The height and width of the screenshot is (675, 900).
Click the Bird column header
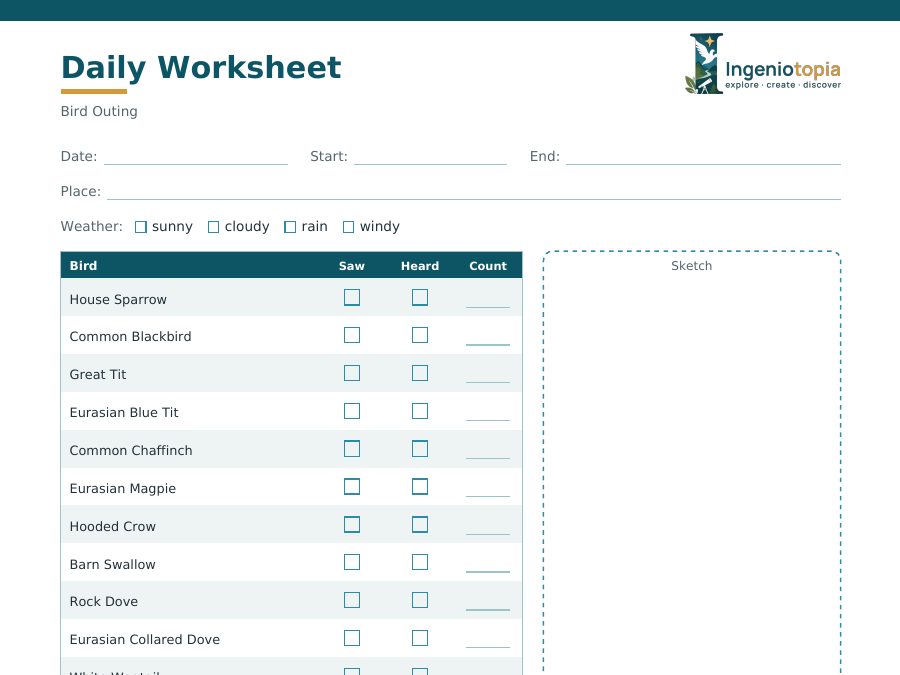tap(83, 266)
